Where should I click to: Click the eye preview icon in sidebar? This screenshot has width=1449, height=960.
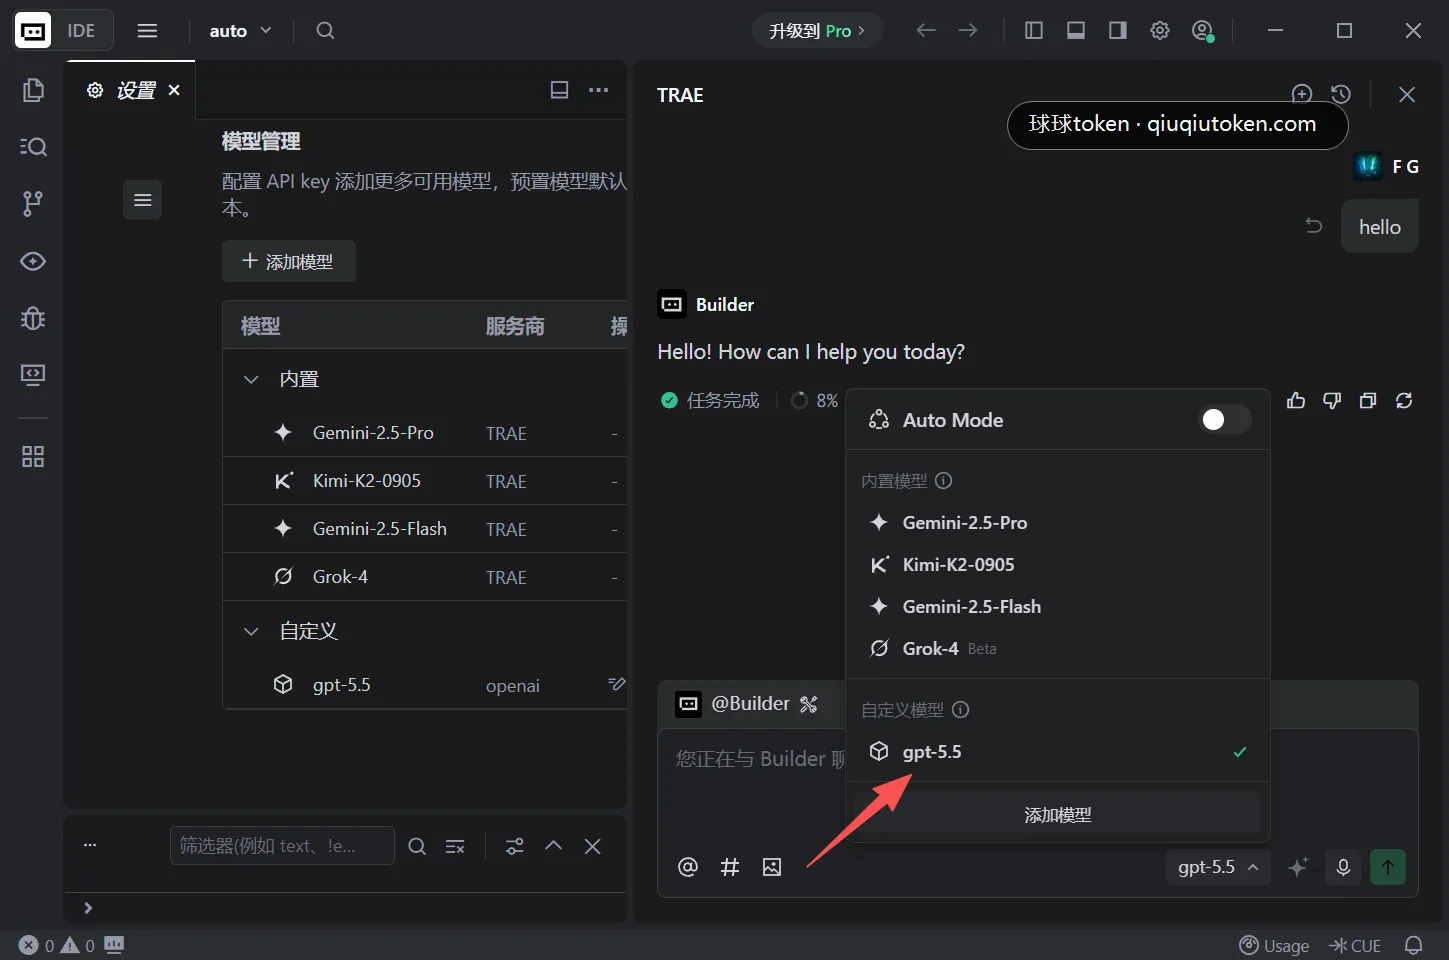(x=33, y=261)
